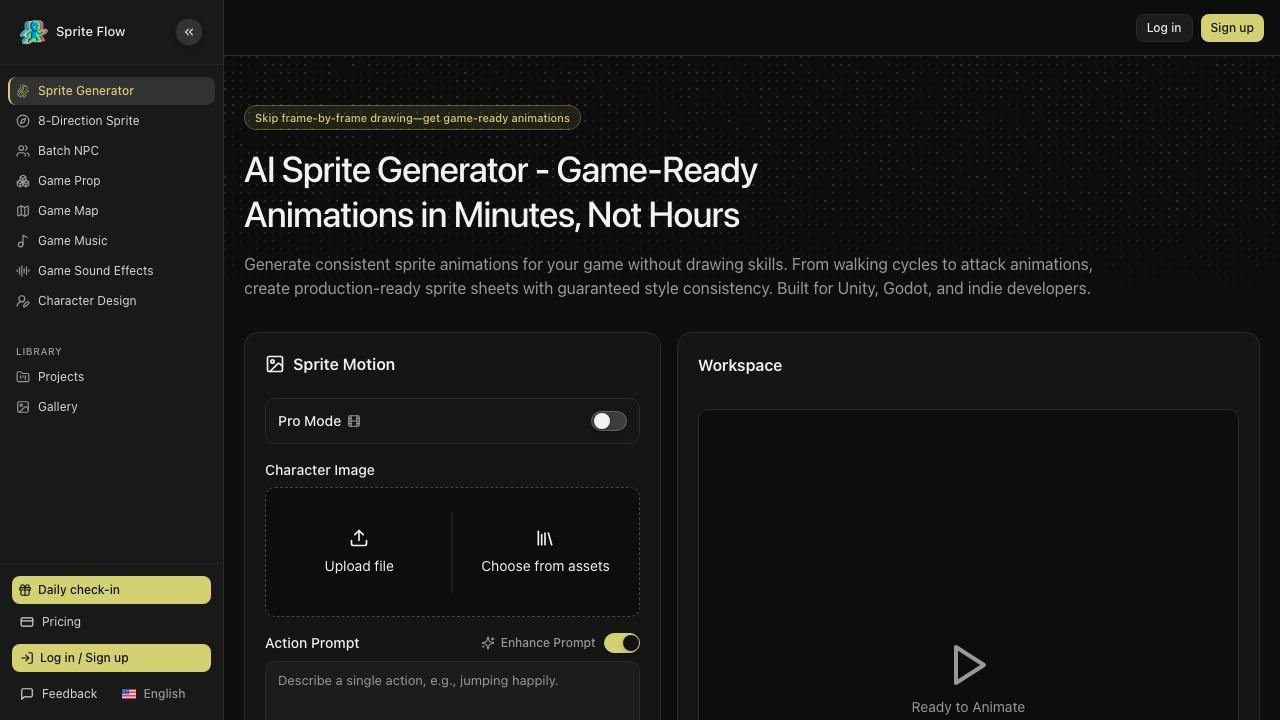
Task: Click the US flag language icon
Action: [129, 694]
